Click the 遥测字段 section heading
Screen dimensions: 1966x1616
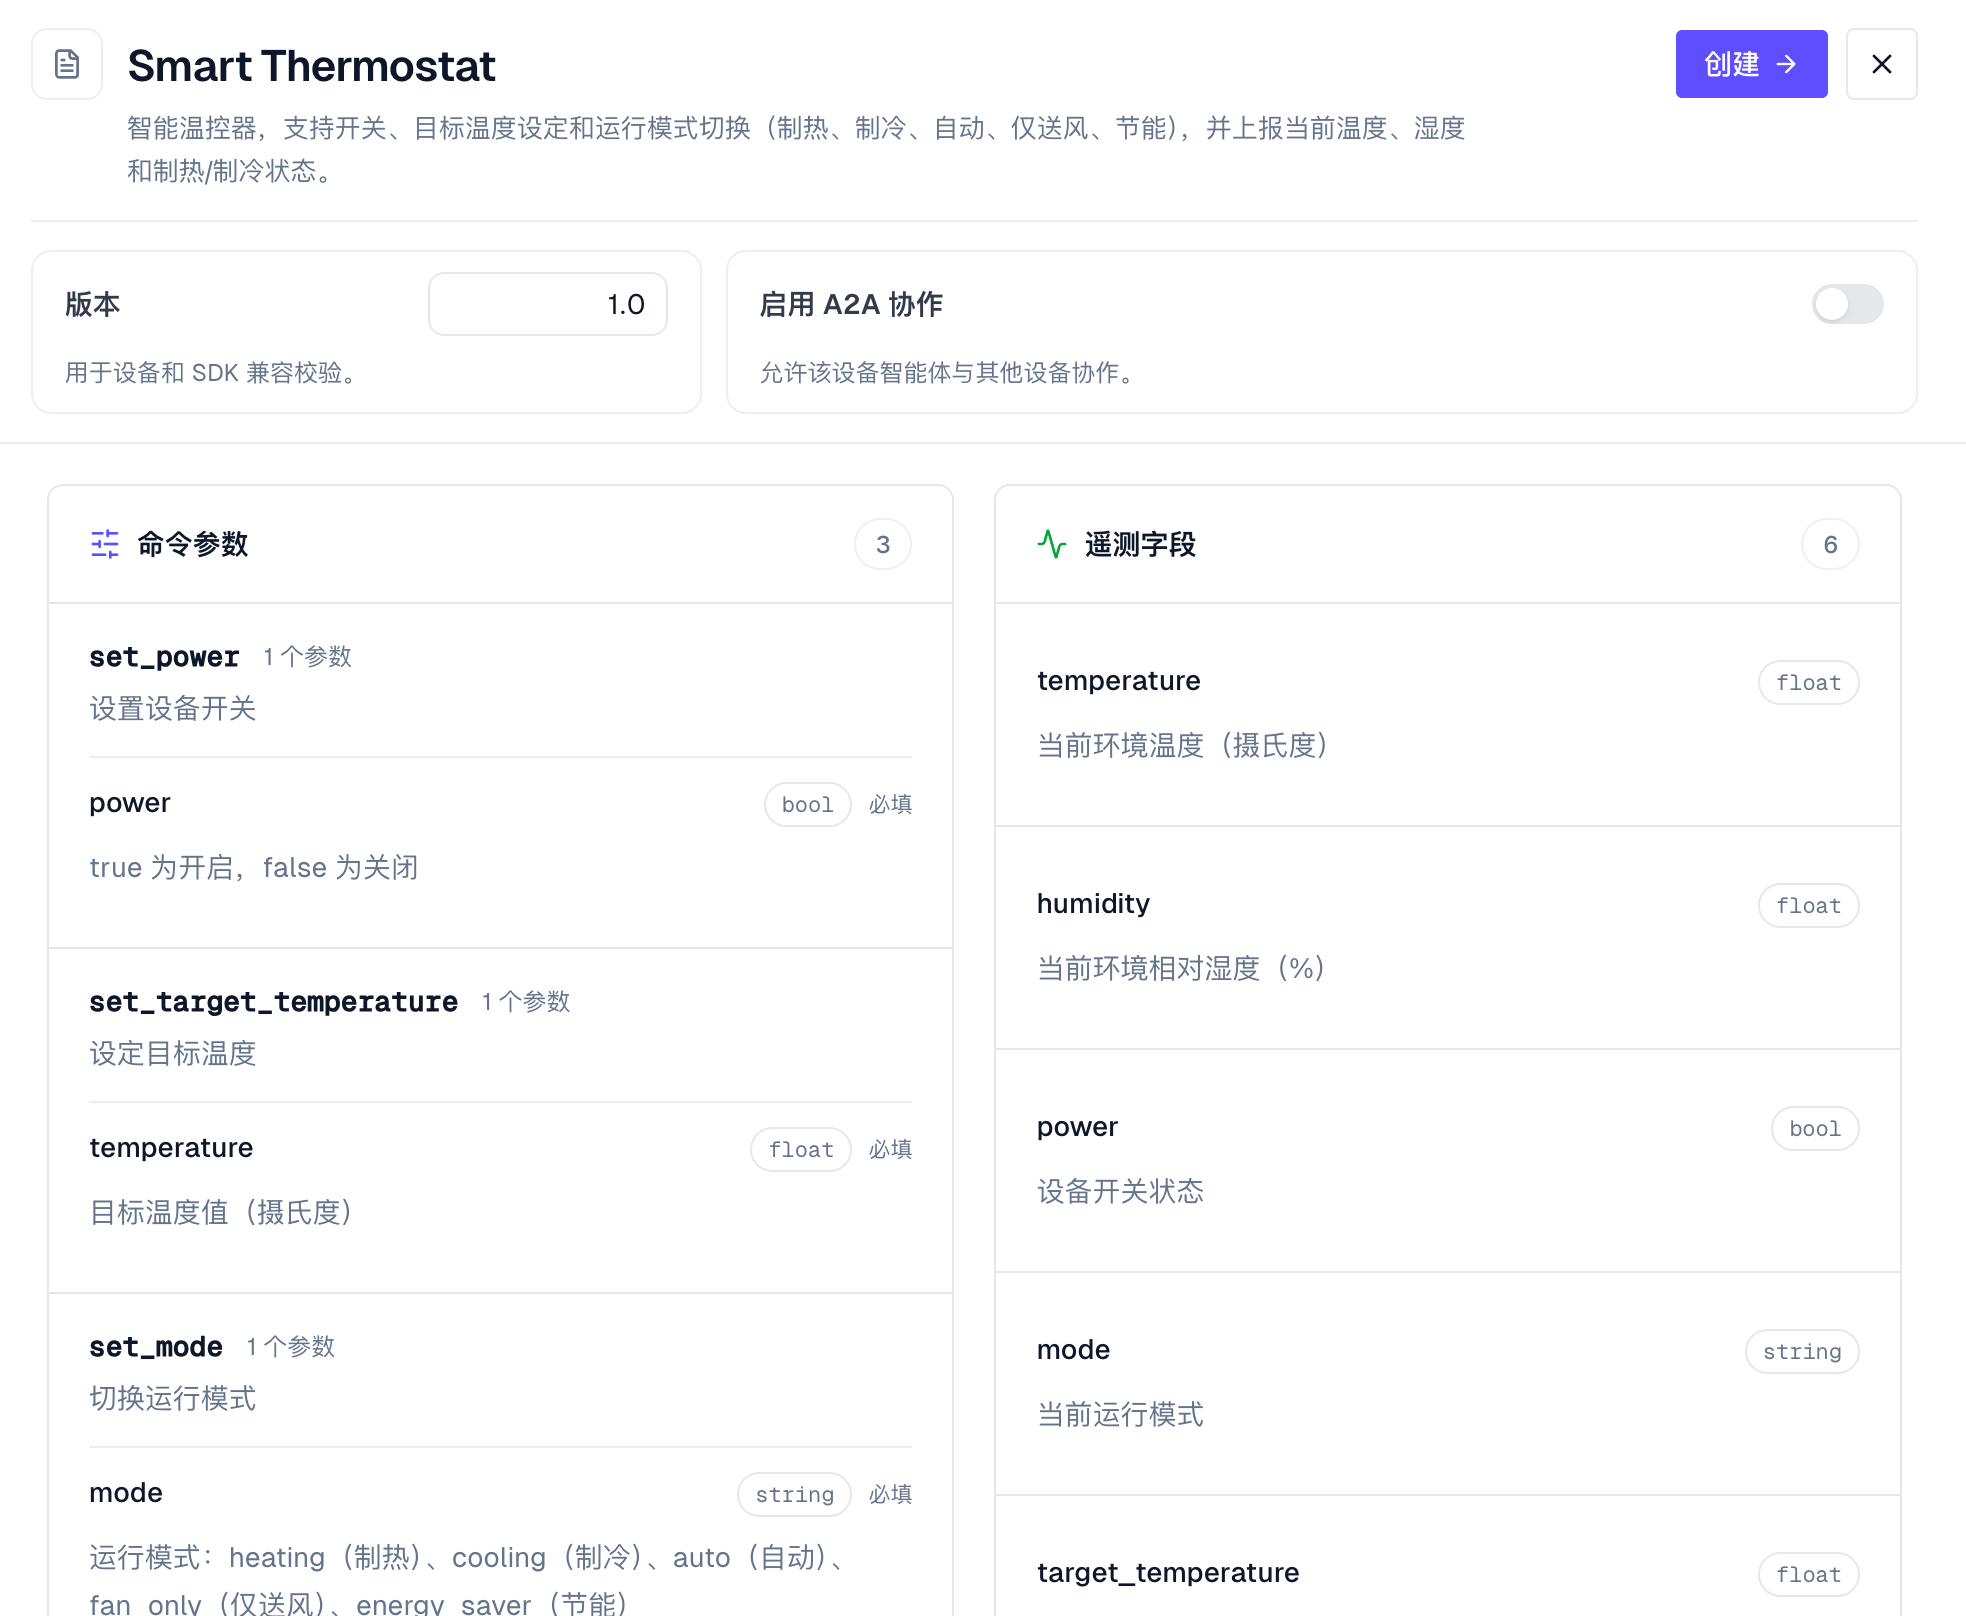[1140, 544]
